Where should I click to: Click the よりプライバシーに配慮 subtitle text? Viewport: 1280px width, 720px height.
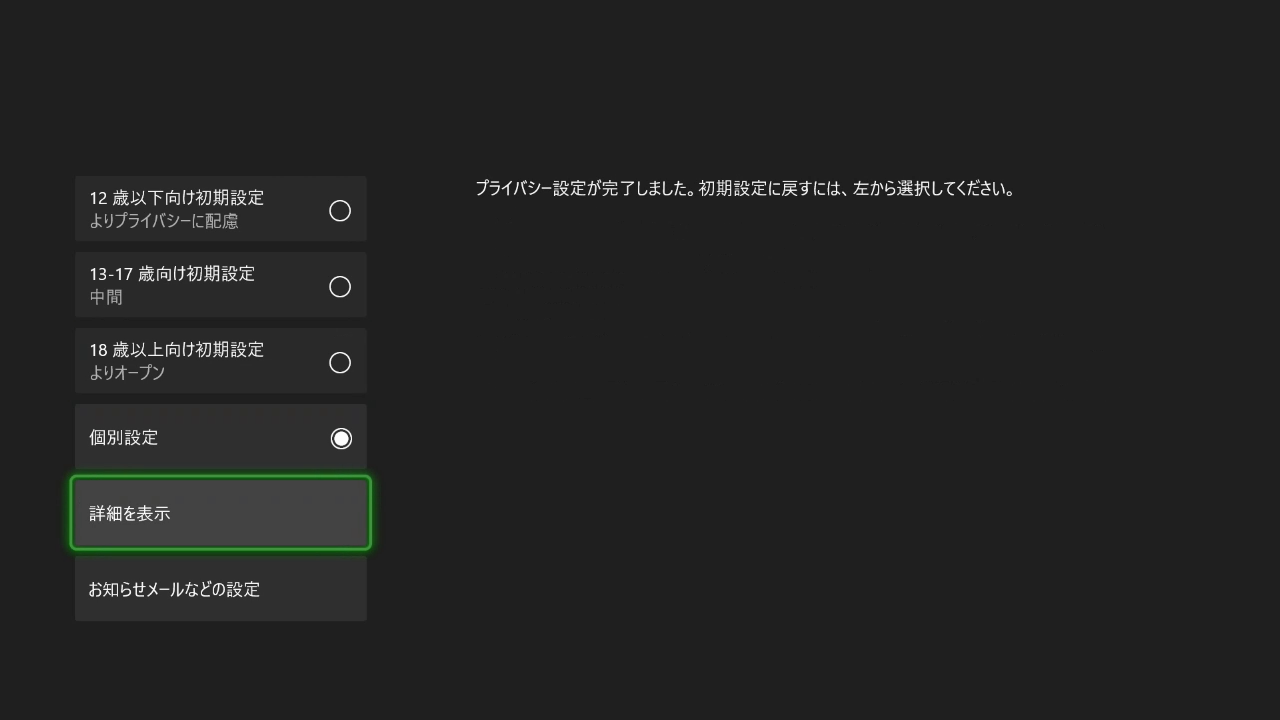click(164, 221)
